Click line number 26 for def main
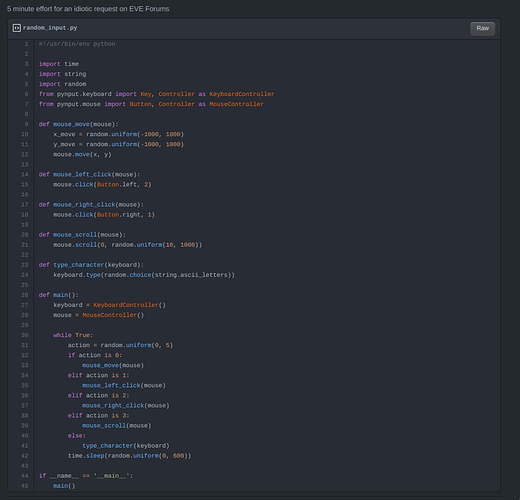520x500 pixels. click(x=25, y=295)
